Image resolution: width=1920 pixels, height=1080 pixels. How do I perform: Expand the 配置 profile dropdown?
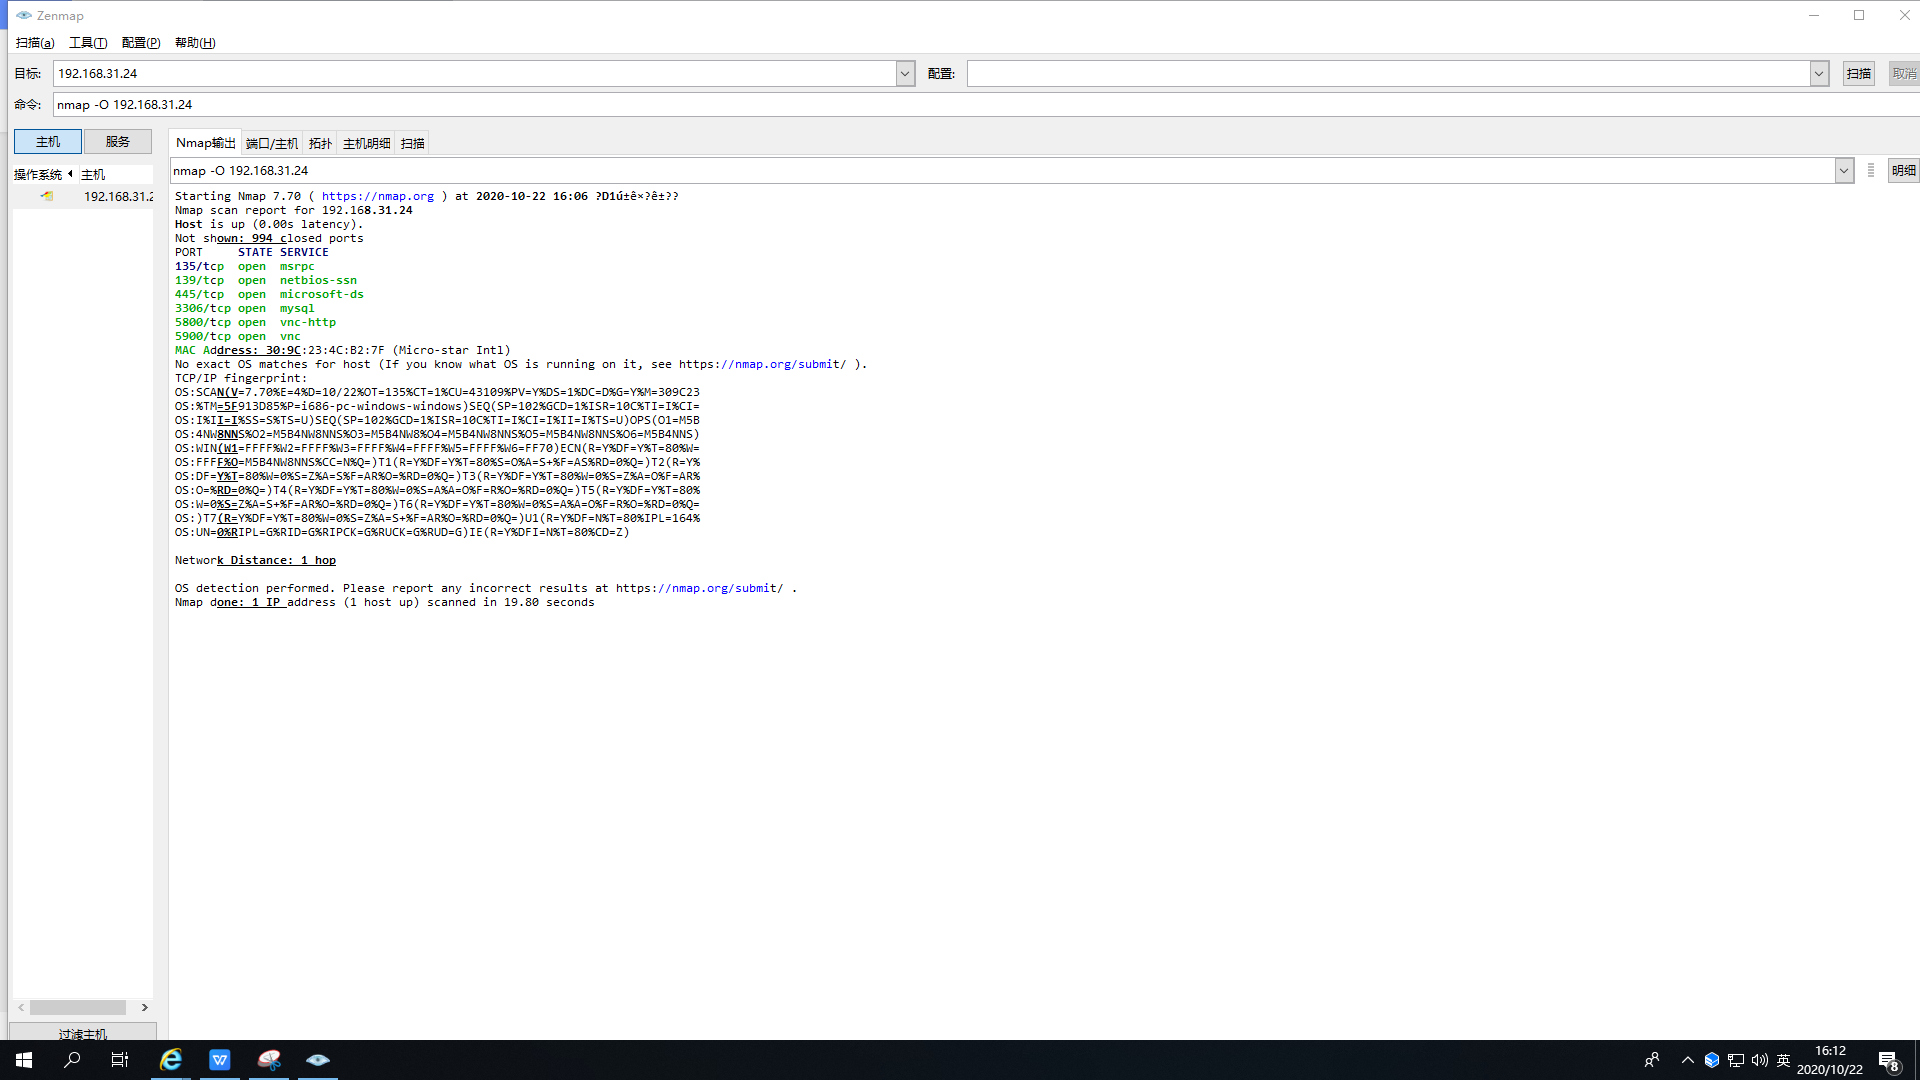pos(1819,74)
